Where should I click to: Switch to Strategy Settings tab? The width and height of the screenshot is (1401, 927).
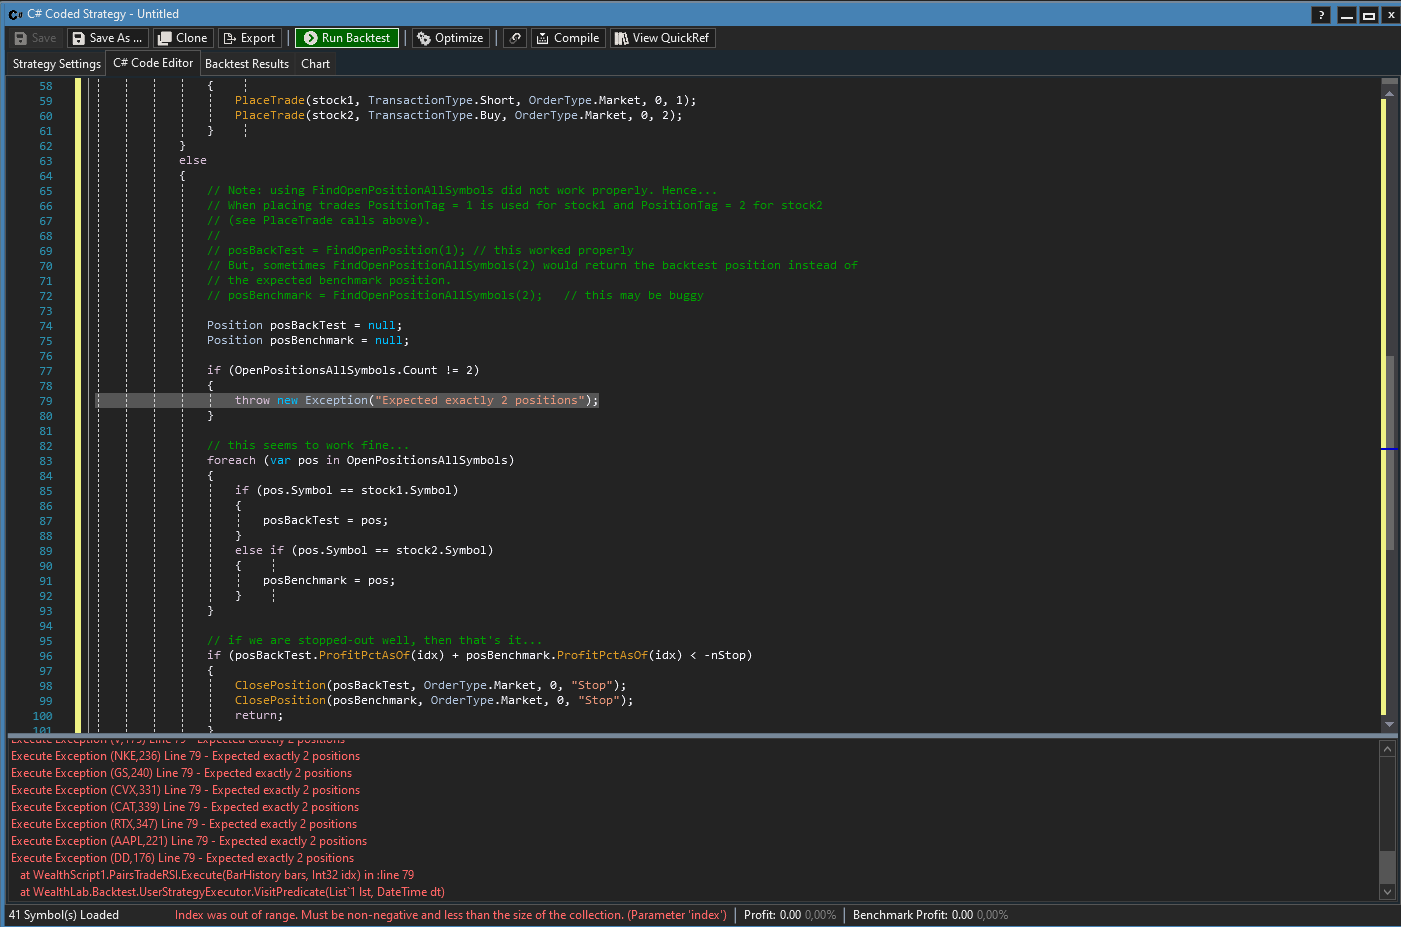[57, 64]
